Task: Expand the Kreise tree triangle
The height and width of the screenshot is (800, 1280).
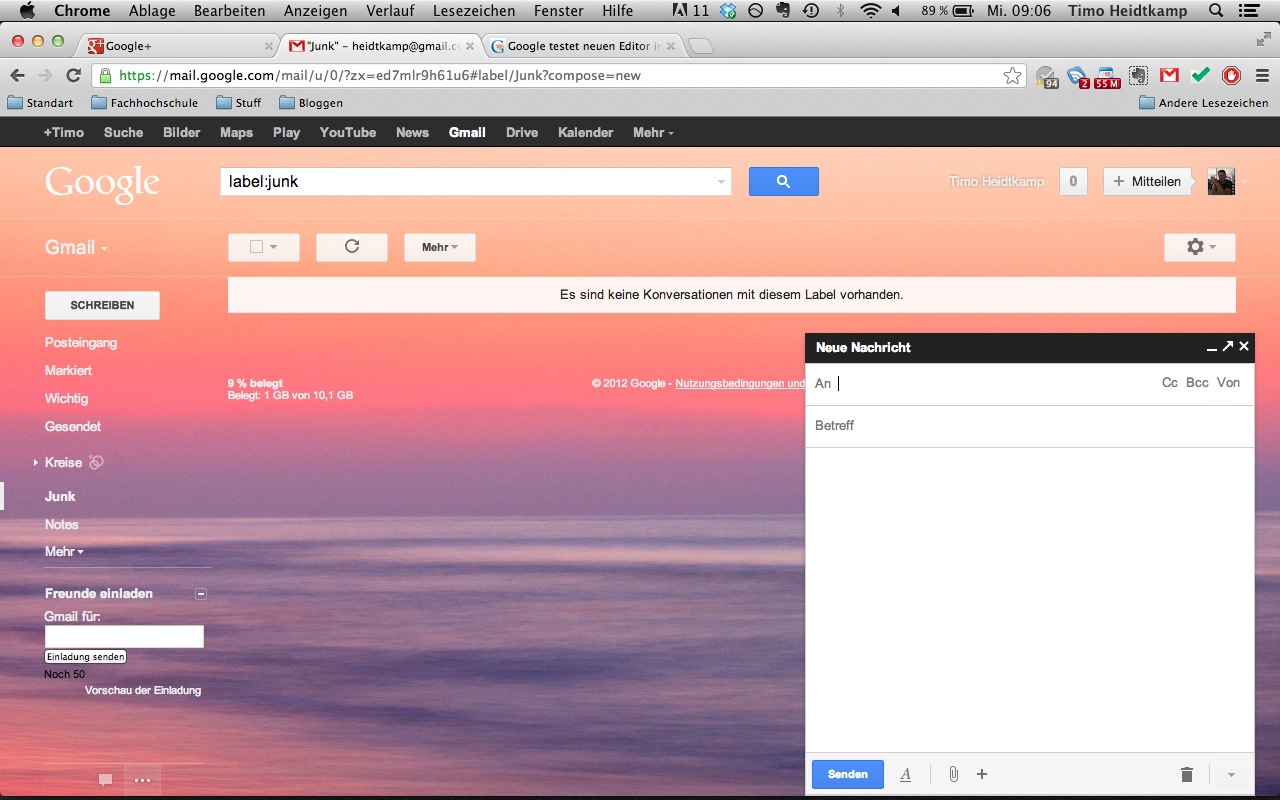Action: tap(36, 462)
